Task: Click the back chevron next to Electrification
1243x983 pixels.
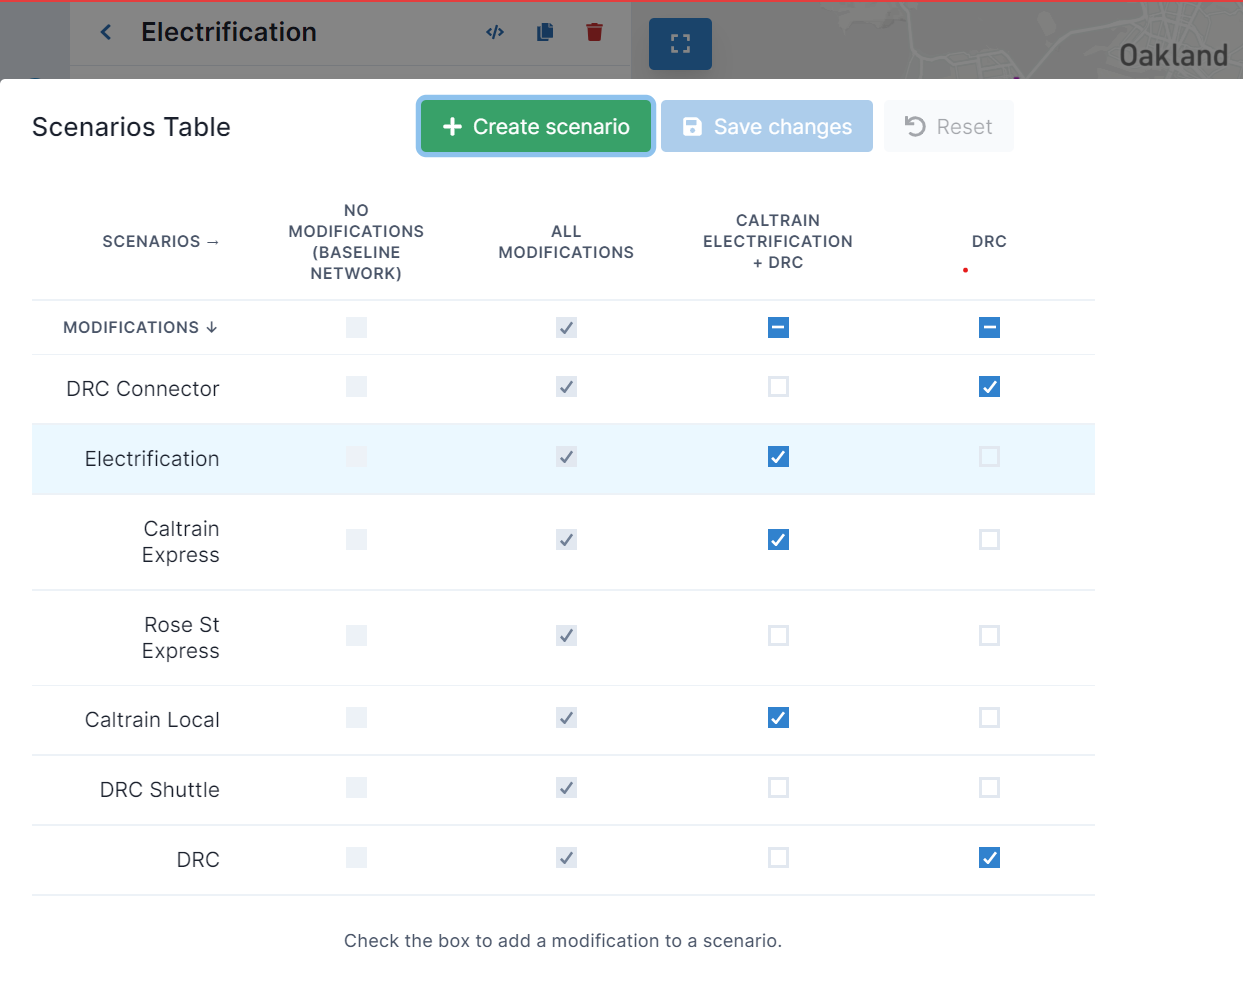Action: coord(105,31)
